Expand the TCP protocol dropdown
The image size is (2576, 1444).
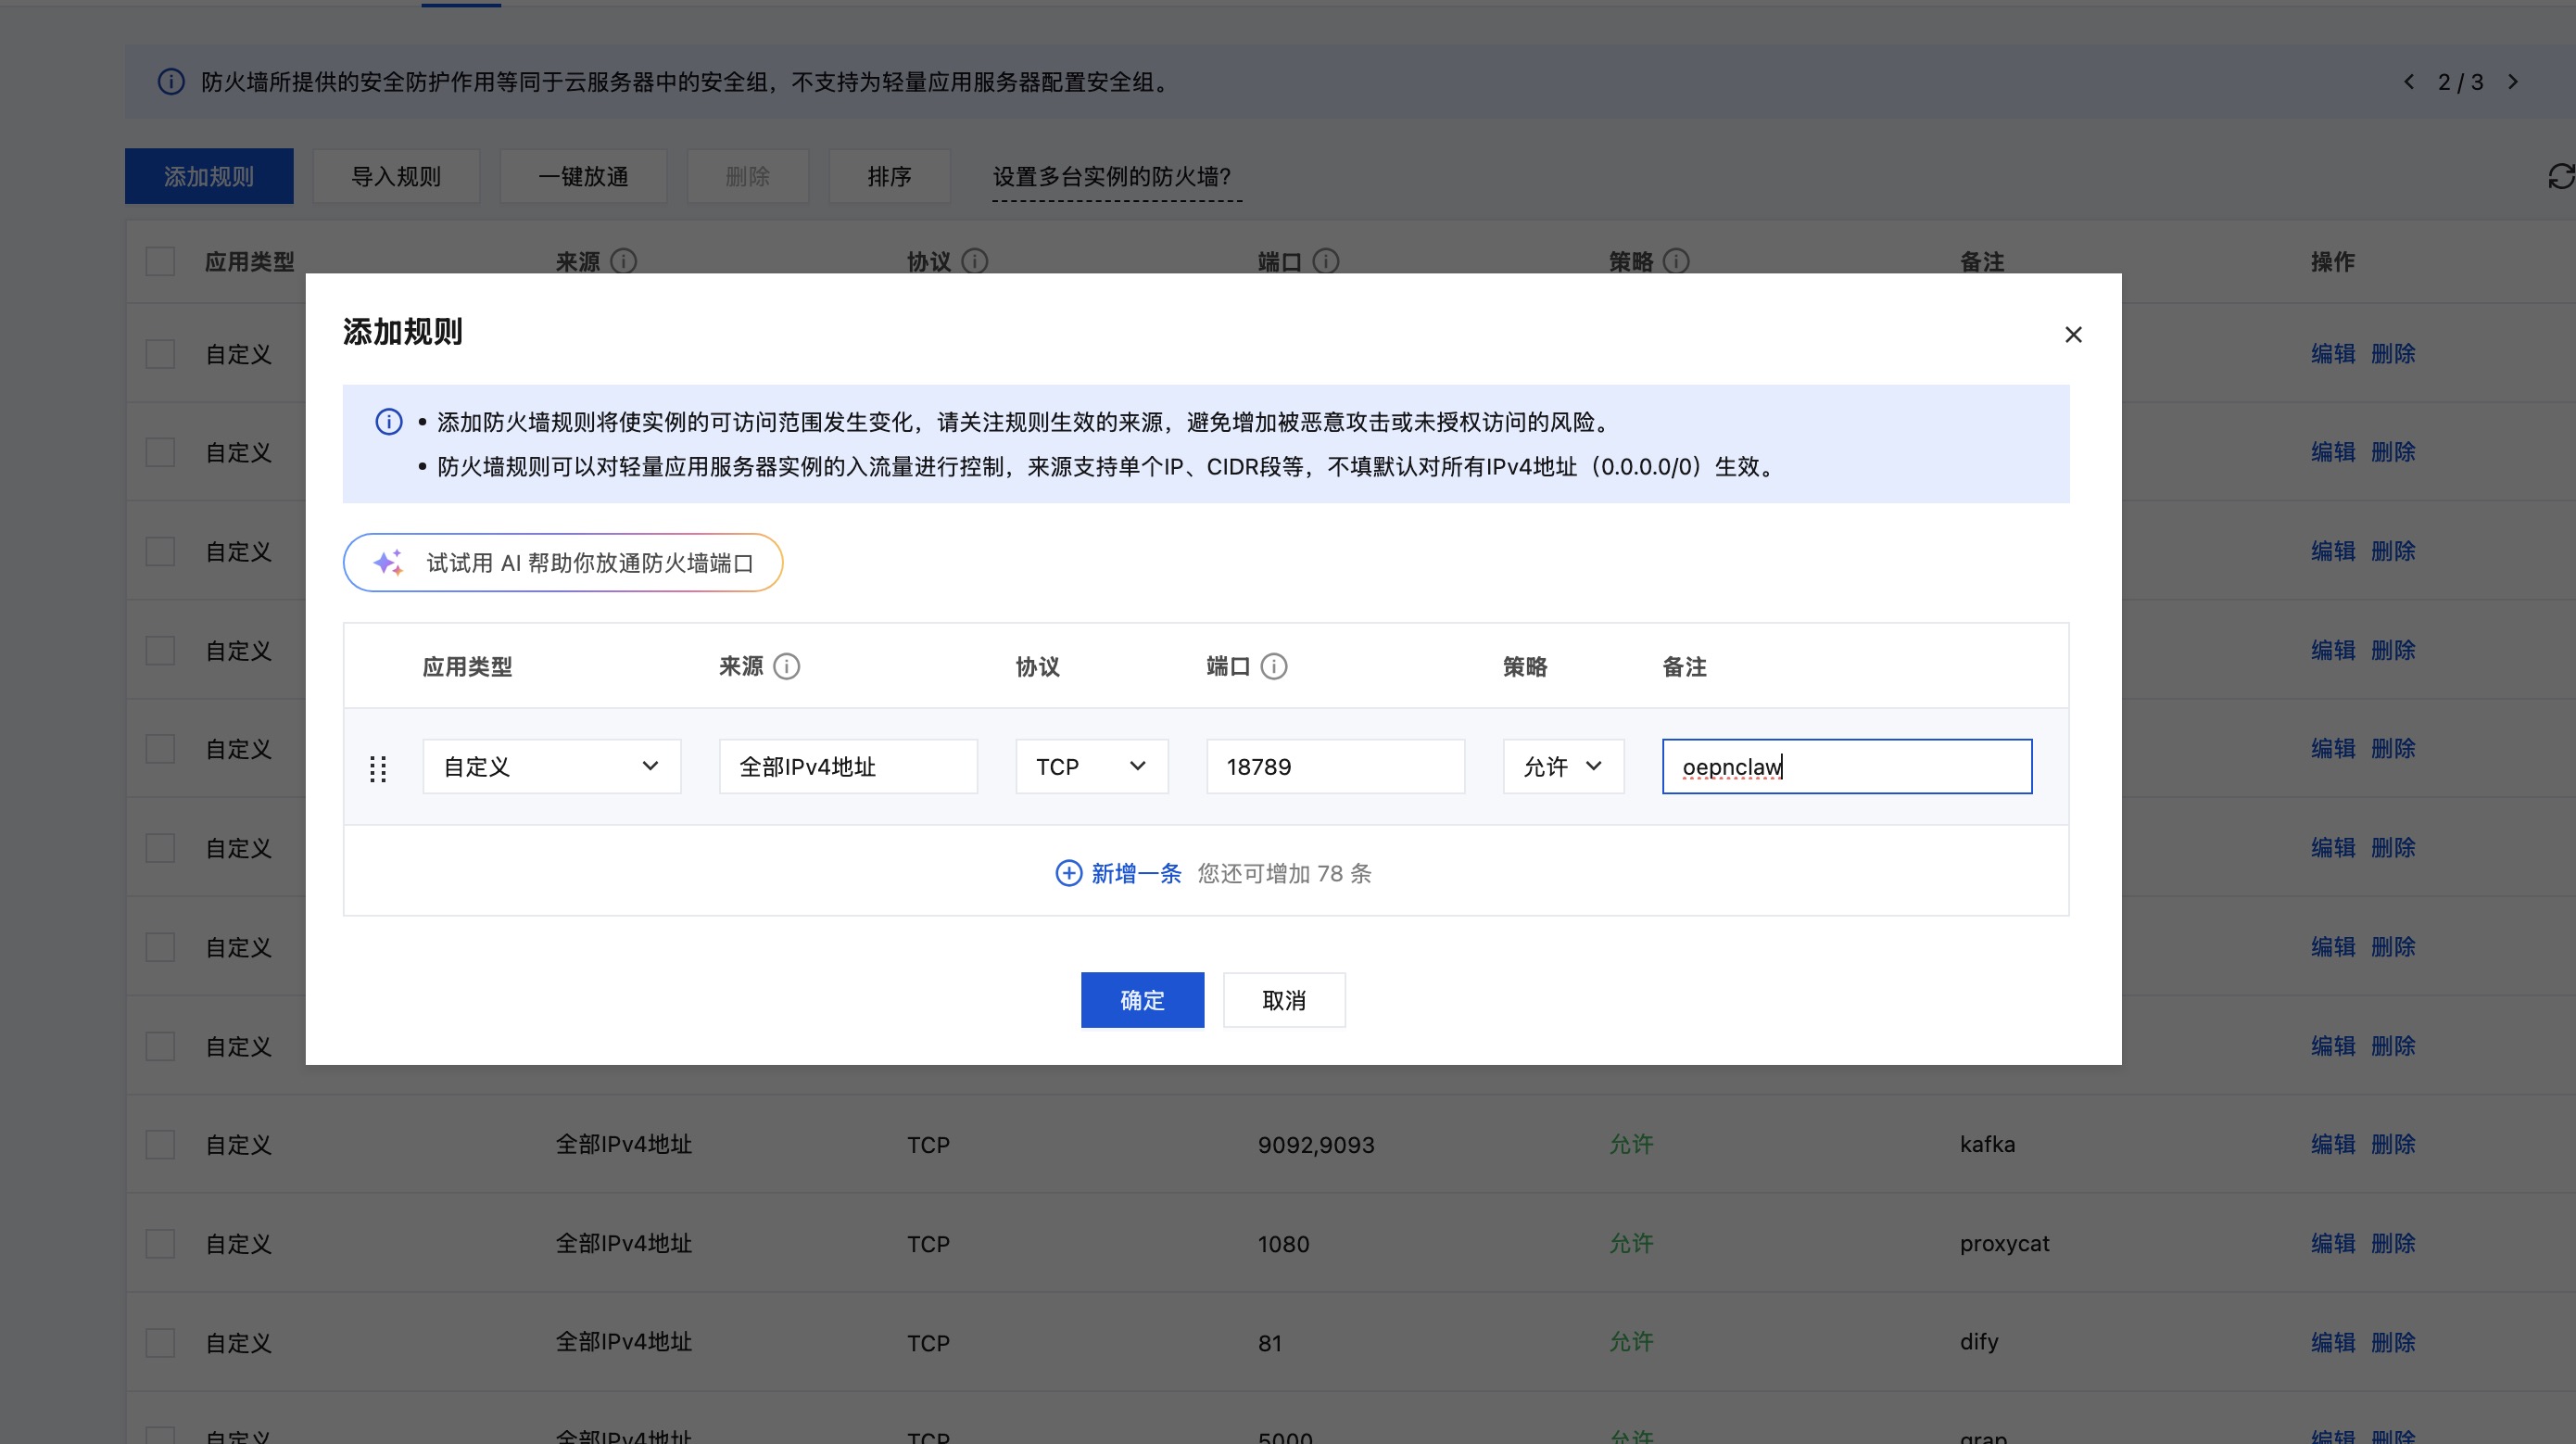[x=1091, y=766]
